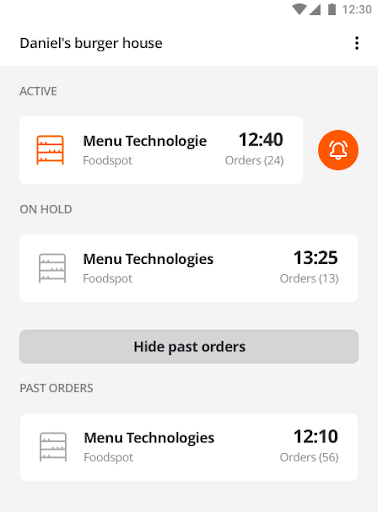Viewport: 378px width, 512px height.
Task: Click the gray shelf icon in past order
Action: (x=53, y=447)
